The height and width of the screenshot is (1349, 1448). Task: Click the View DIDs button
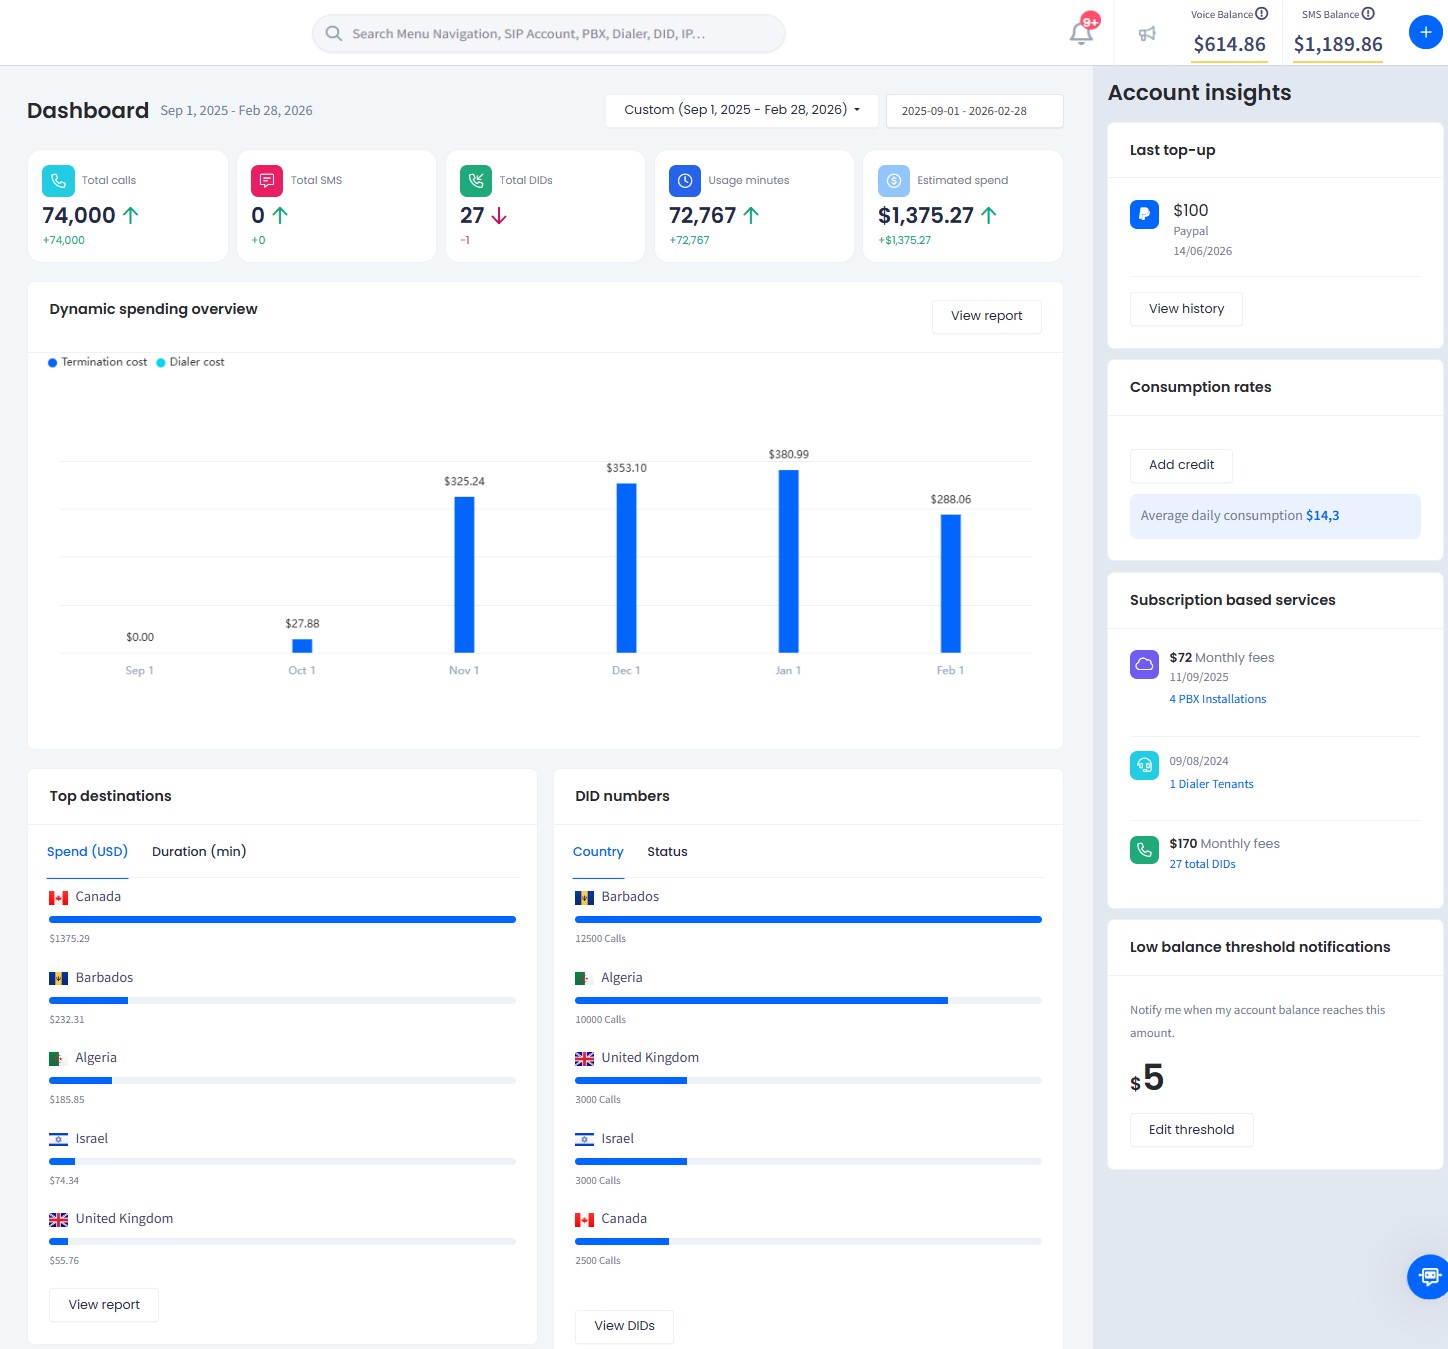624,1326
